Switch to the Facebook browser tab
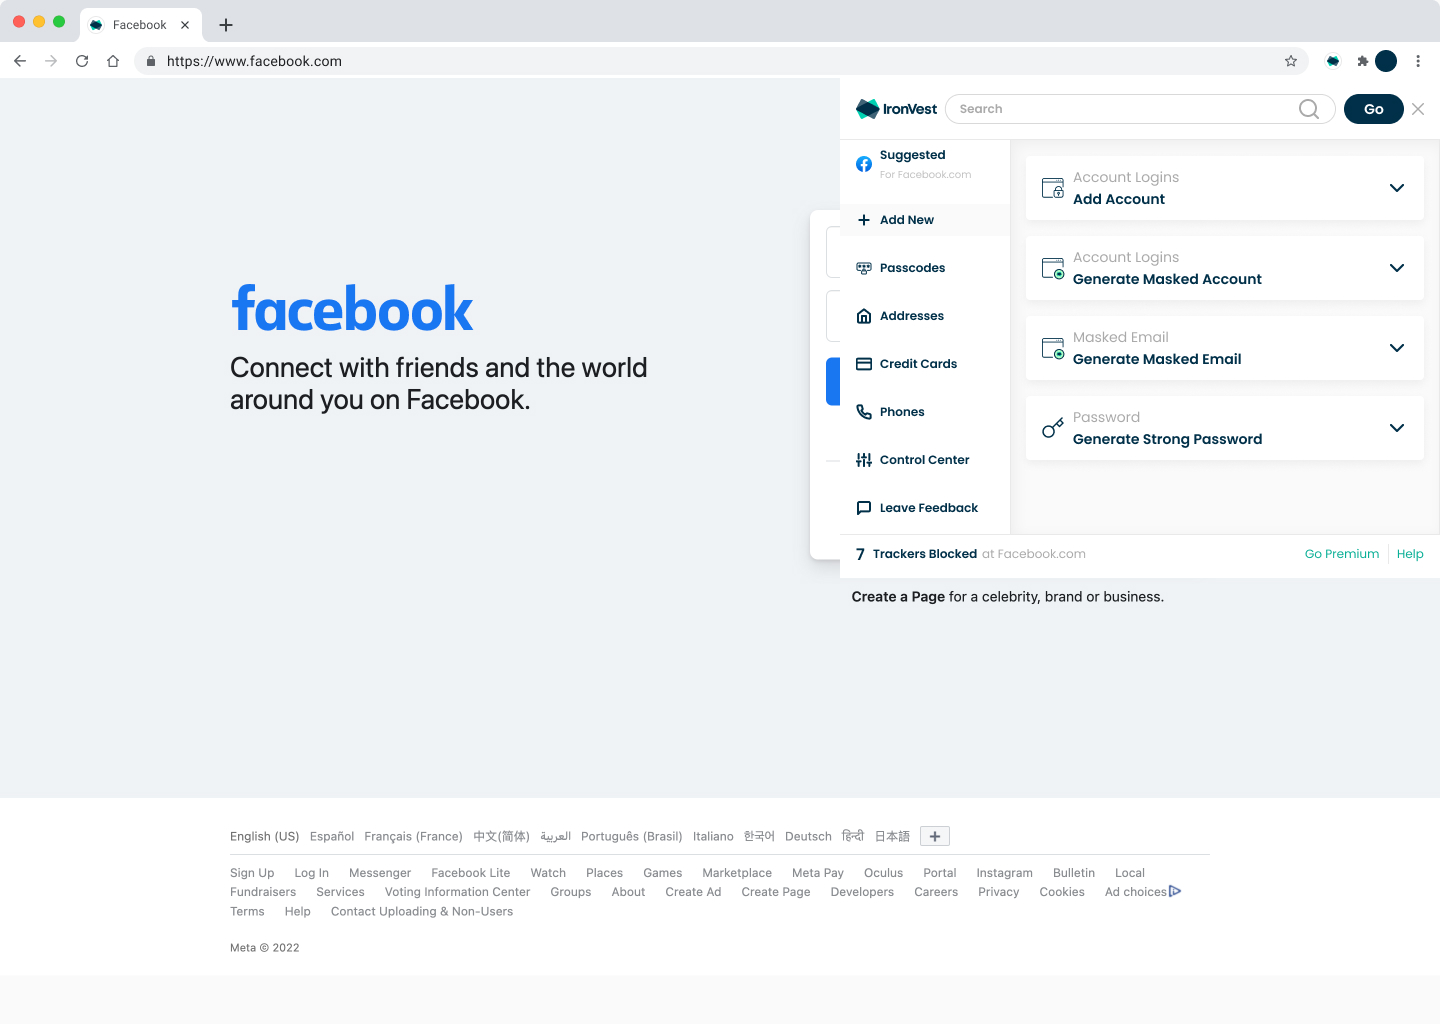1440x1024 pixels. coord(140,25)
